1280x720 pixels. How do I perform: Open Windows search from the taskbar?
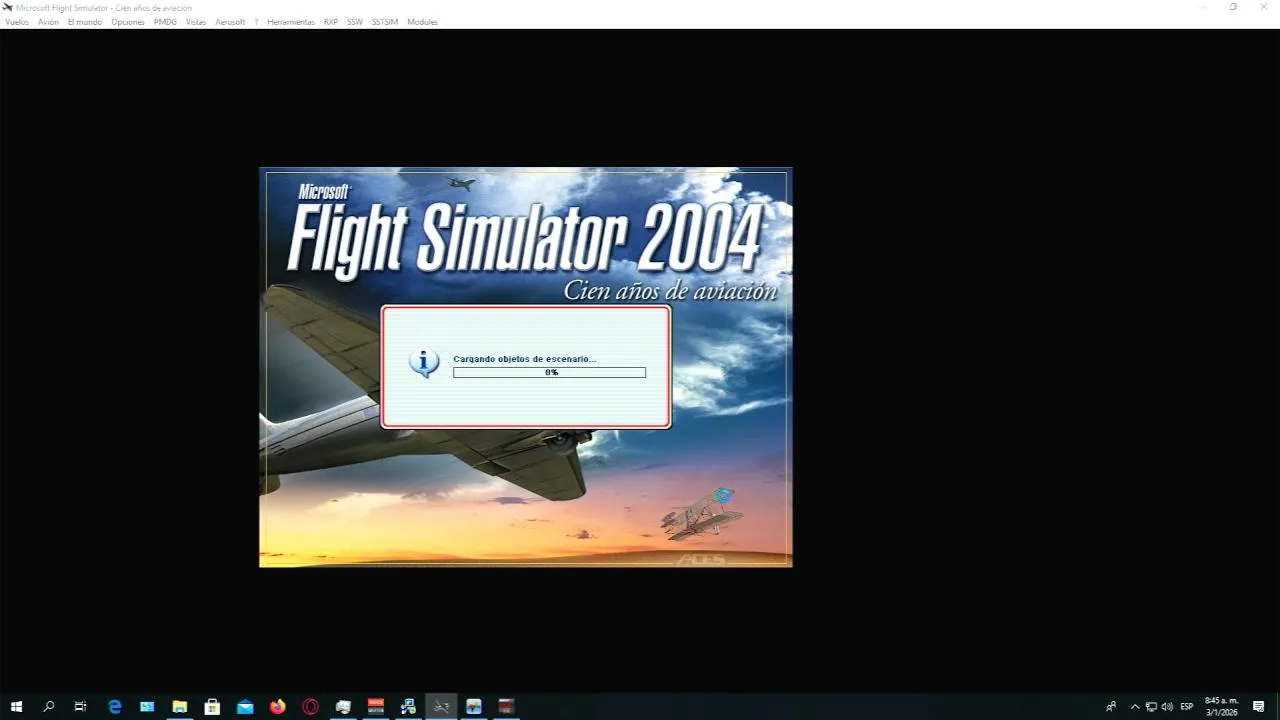pos(48,707)
